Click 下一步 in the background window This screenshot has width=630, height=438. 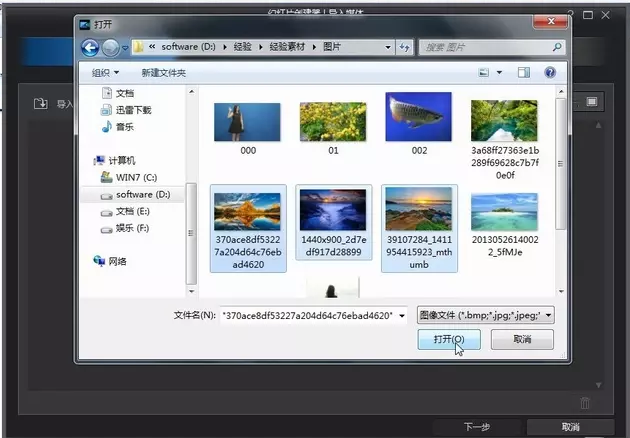[x=477, y=427]
